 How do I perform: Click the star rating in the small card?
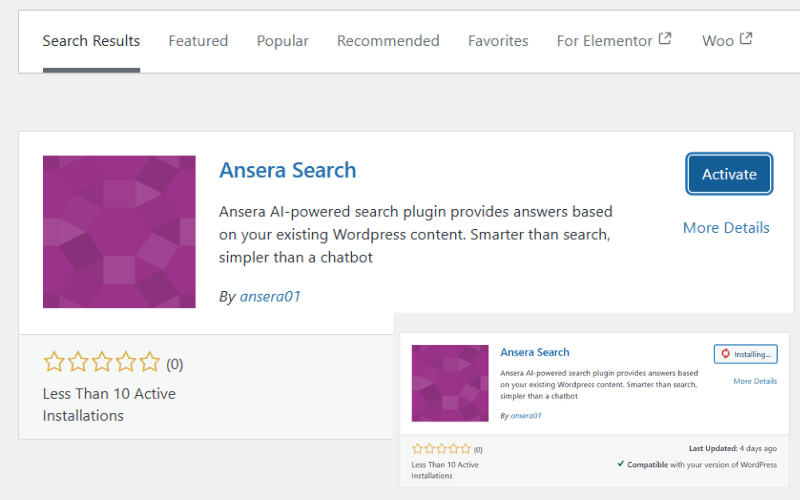point(441,449)
